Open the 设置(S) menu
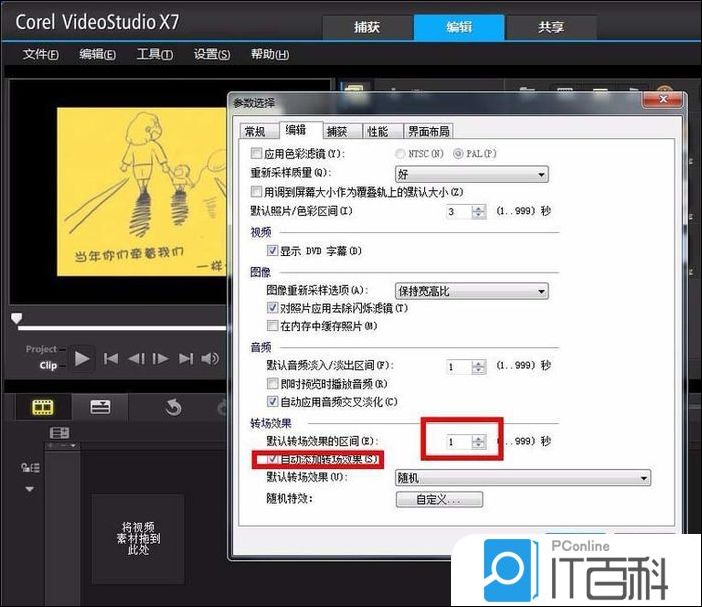 [x=212, y=55]
